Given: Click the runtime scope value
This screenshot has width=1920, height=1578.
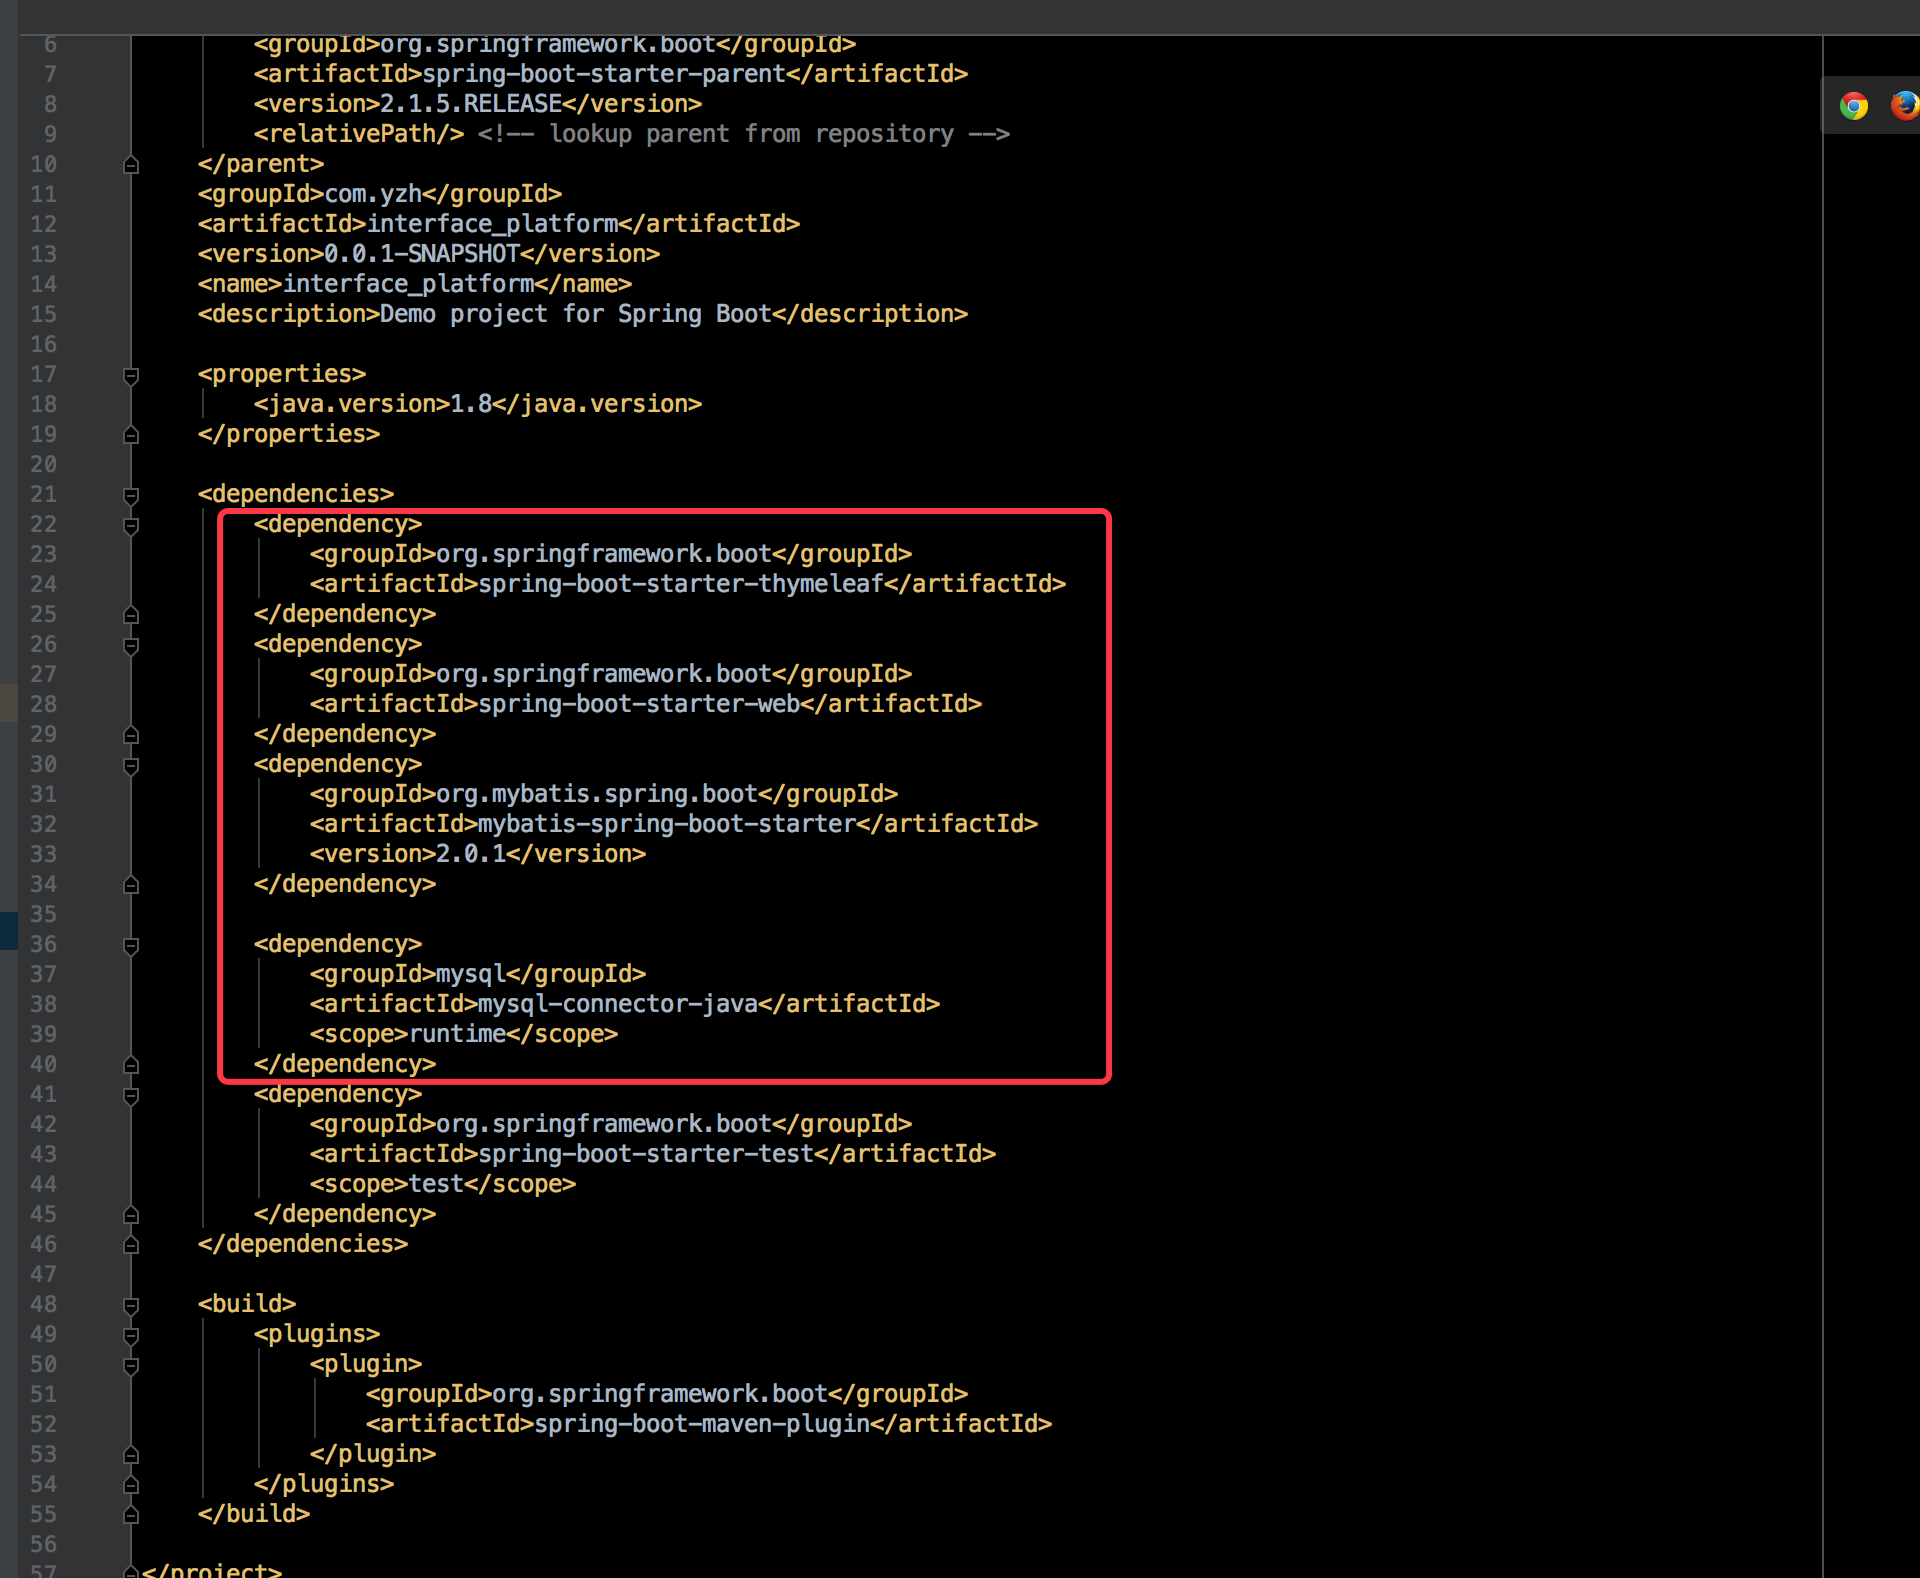Looking at the screenshot, I should (x=460, y=1033).
